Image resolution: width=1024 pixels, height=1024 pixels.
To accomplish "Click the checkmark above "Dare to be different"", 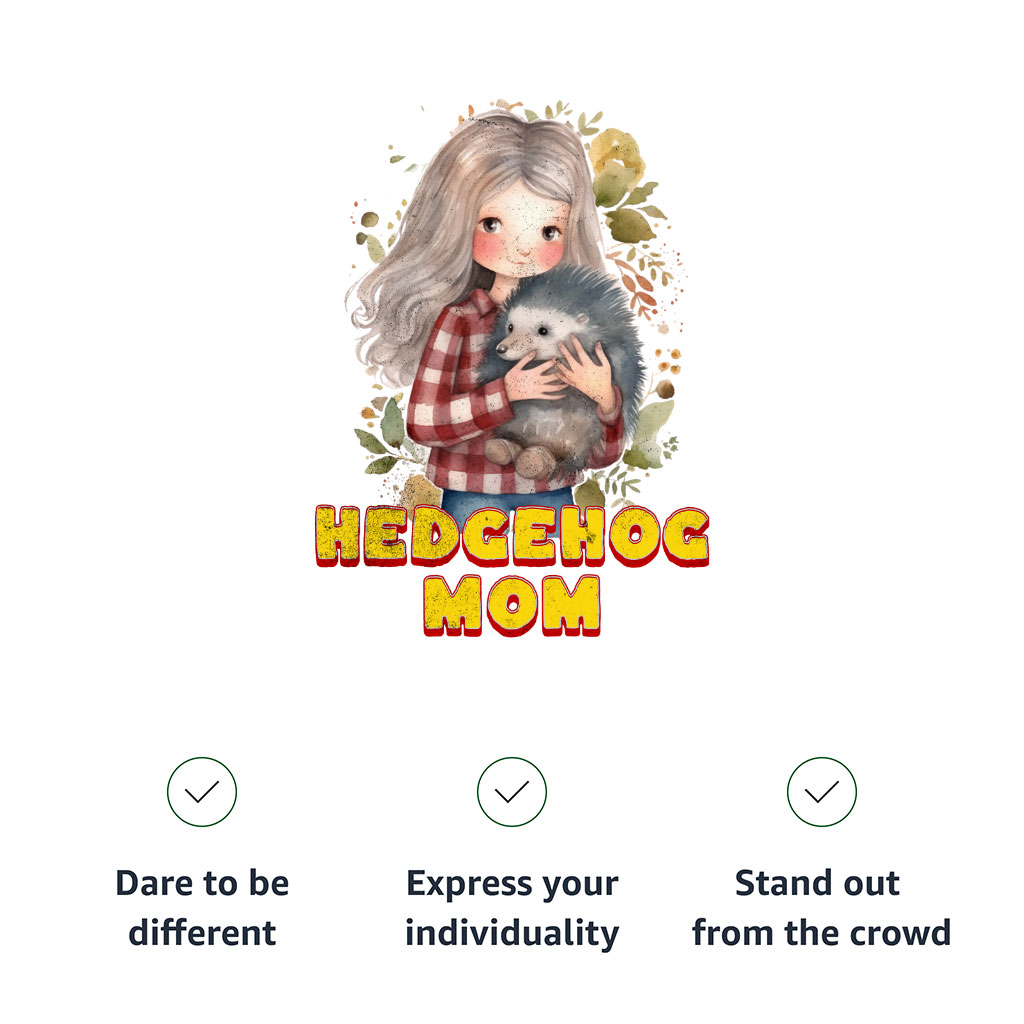I will point(202,792).
